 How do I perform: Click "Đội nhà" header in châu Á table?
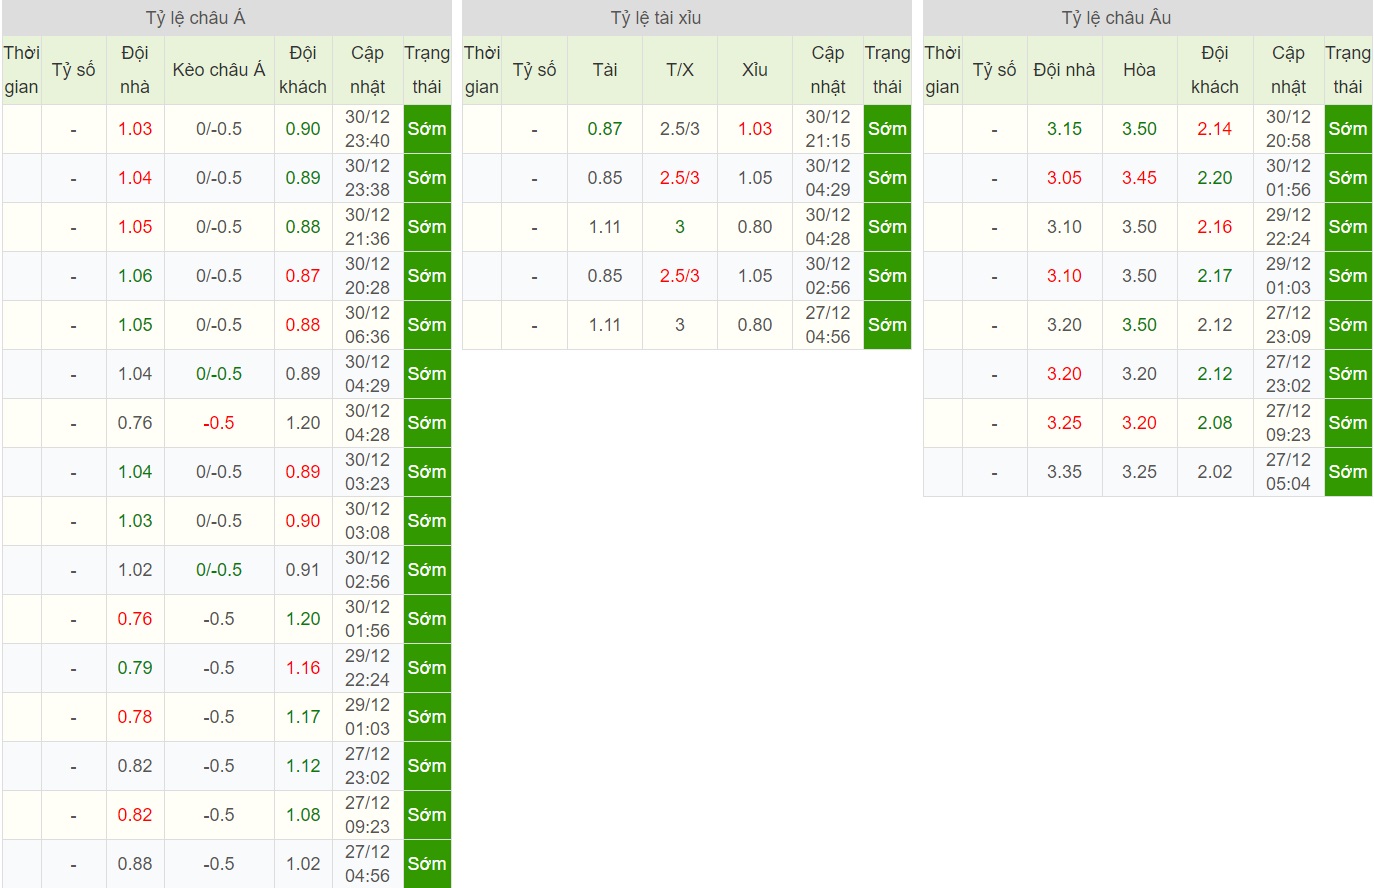[135, 70]
